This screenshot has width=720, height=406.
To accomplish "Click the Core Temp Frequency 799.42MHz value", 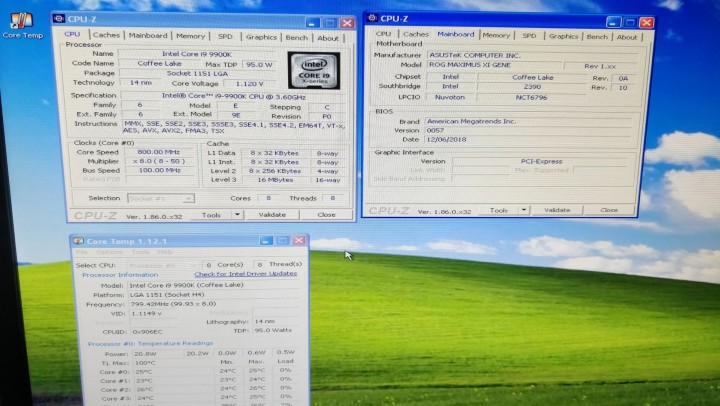I will pyautogui.click(x=173, y=304).
